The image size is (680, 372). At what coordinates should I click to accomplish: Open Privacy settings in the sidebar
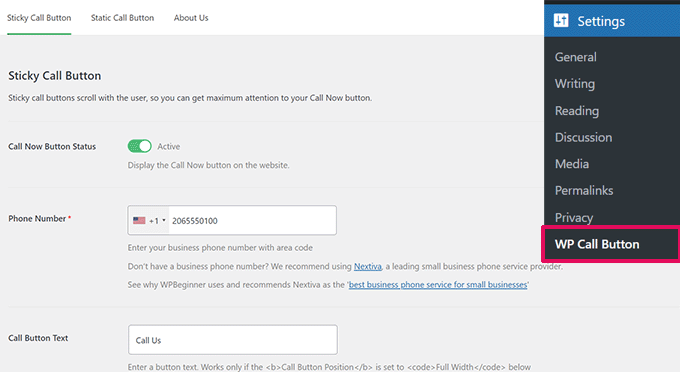(x=574, y=217)
